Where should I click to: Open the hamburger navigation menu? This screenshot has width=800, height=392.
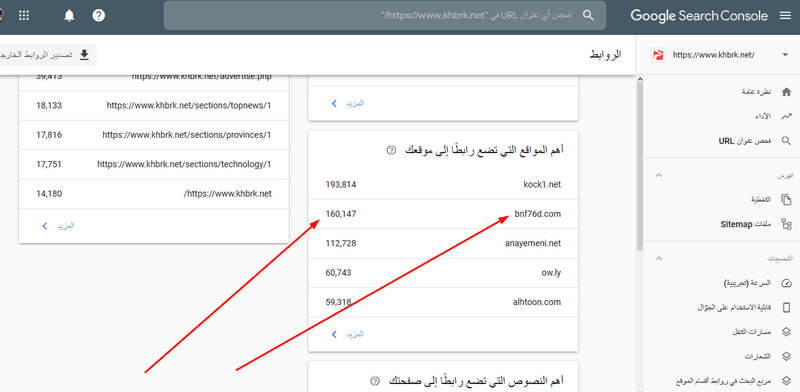click(x=785, y=16)
